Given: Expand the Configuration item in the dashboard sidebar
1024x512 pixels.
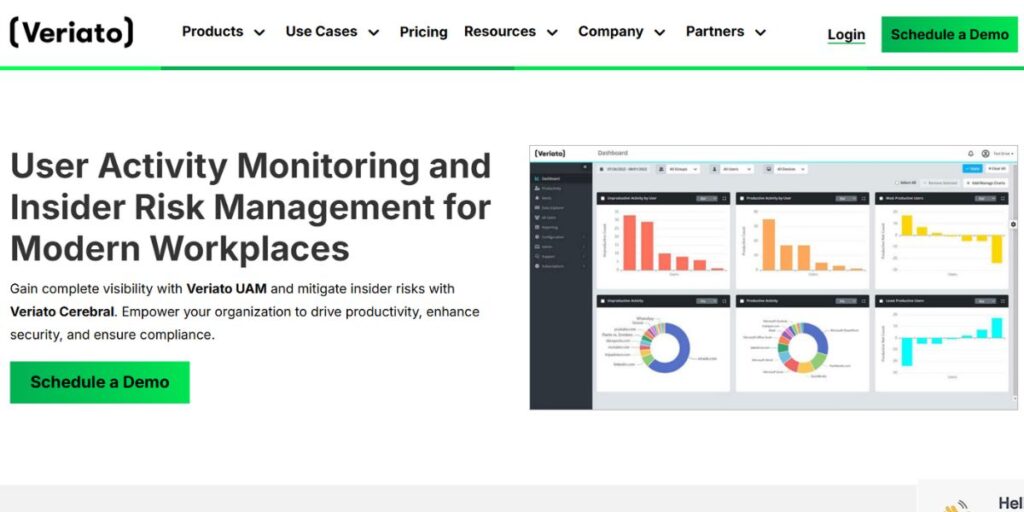Looking at the screenshot, I should tap(560, 237).
